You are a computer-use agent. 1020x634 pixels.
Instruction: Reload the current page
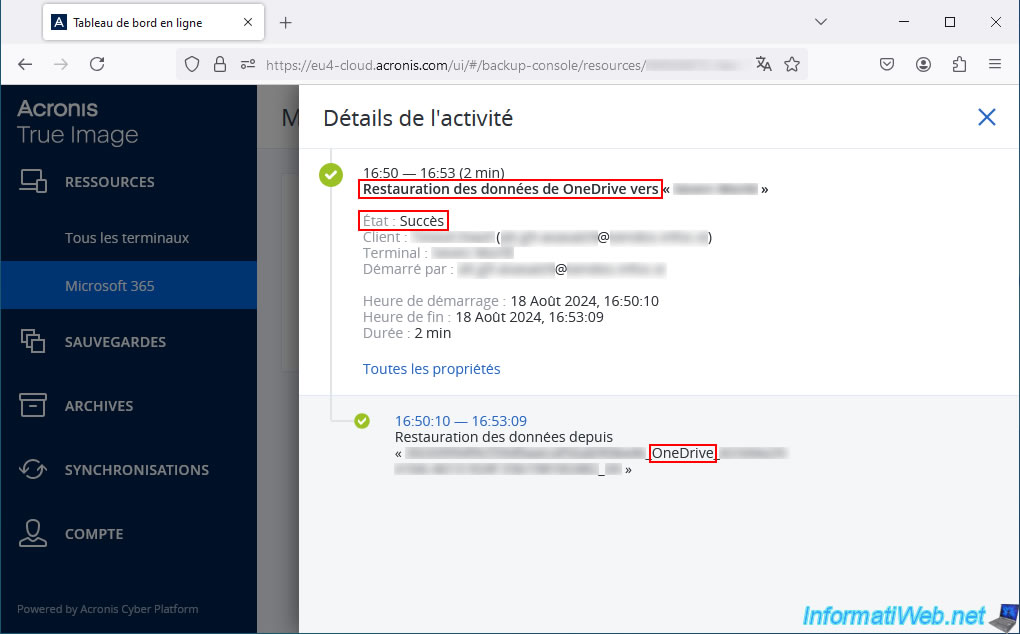point(97,64)
